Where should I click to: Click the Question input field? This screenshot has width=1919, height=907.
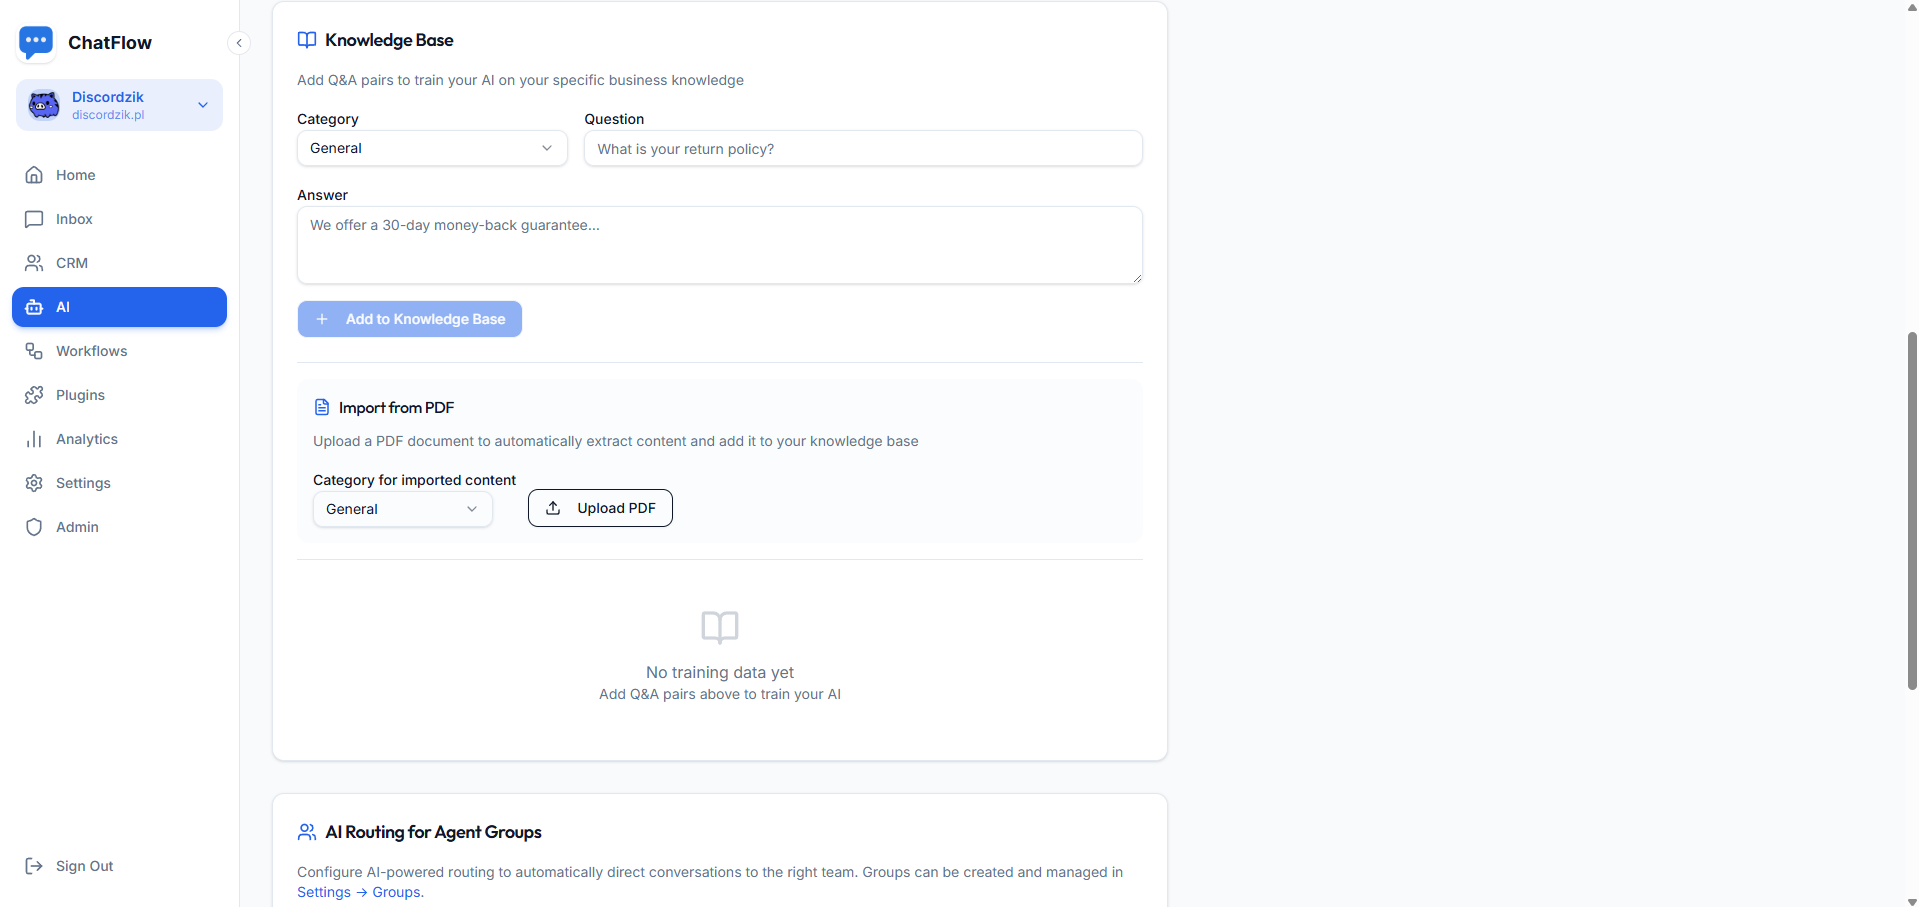click(863, 149)
